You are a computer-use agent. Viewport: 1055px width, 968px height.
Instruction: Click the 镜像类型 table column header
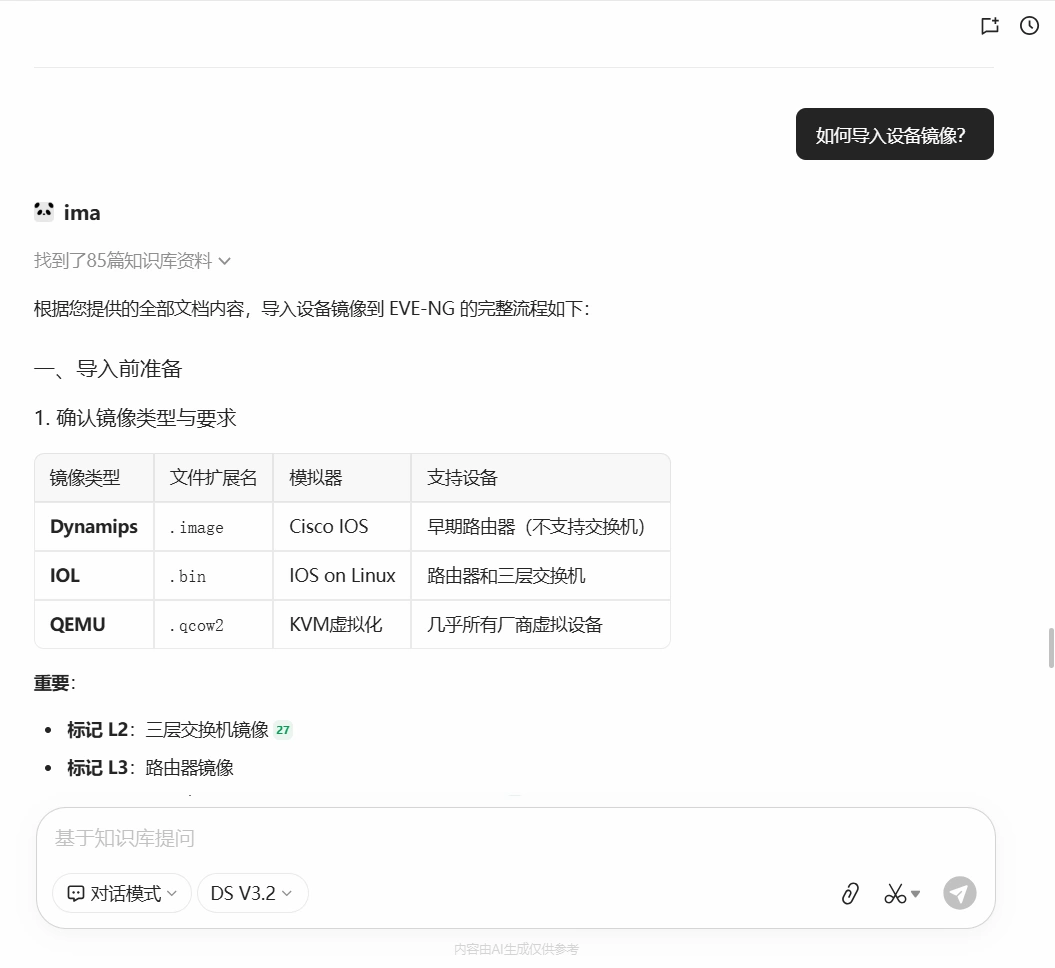click(x=85, y=478)
